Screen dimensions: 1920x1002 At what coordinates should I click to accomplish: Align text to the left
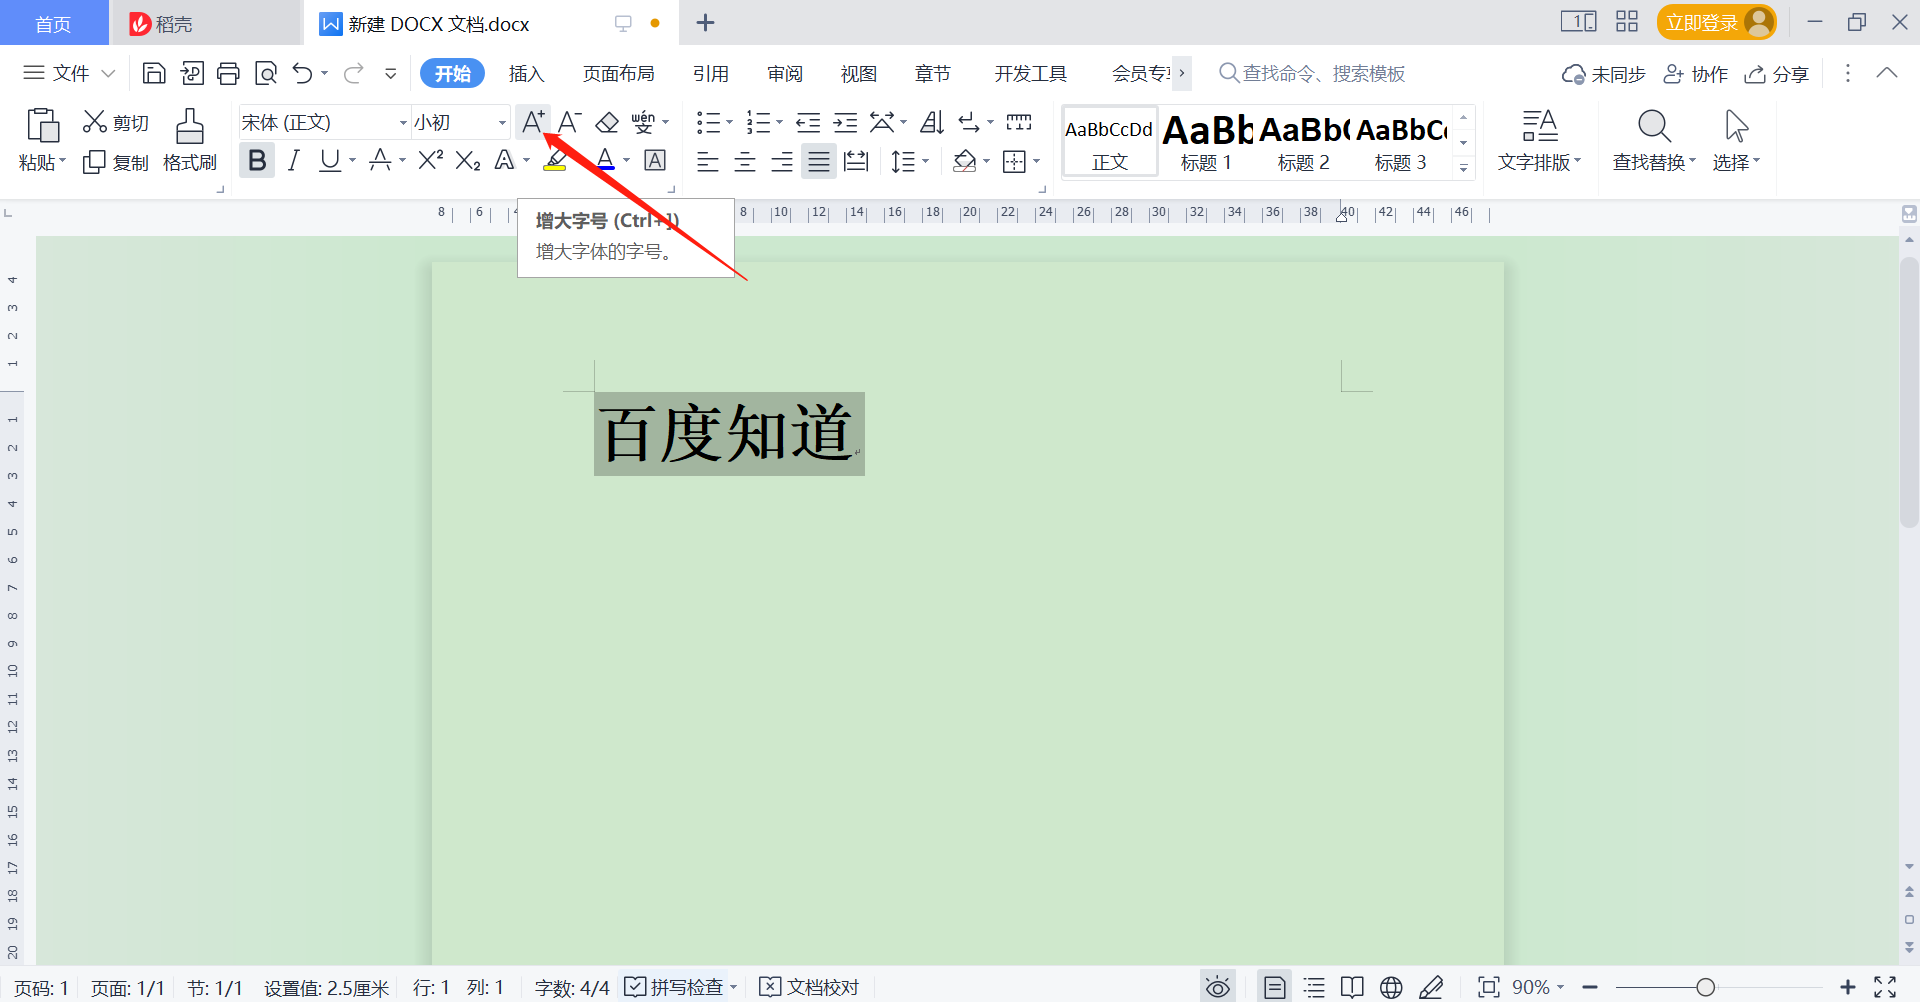click(708, 161)
